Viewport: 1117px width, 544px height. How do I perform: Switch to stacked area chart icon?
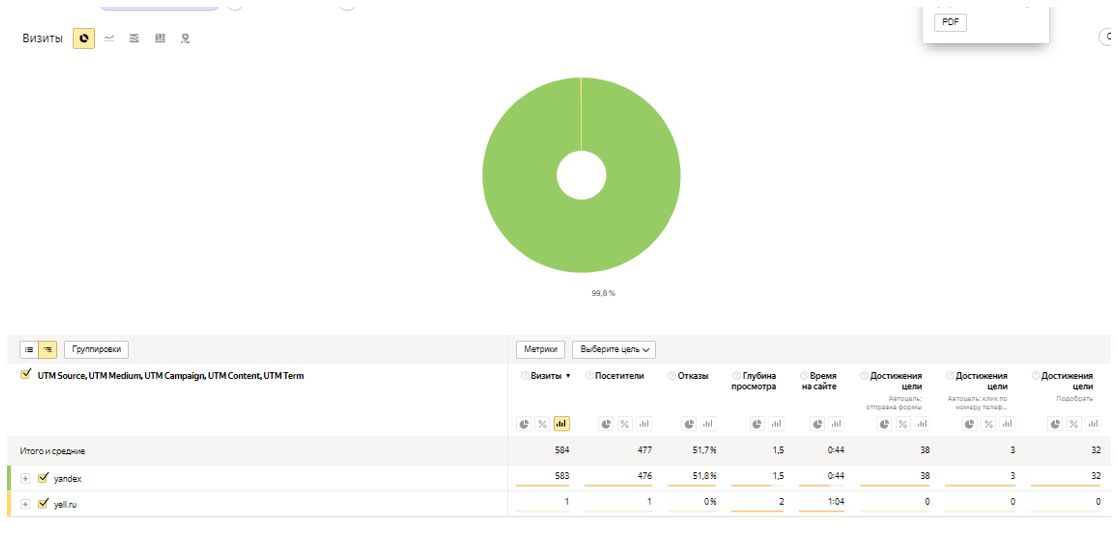134,38
